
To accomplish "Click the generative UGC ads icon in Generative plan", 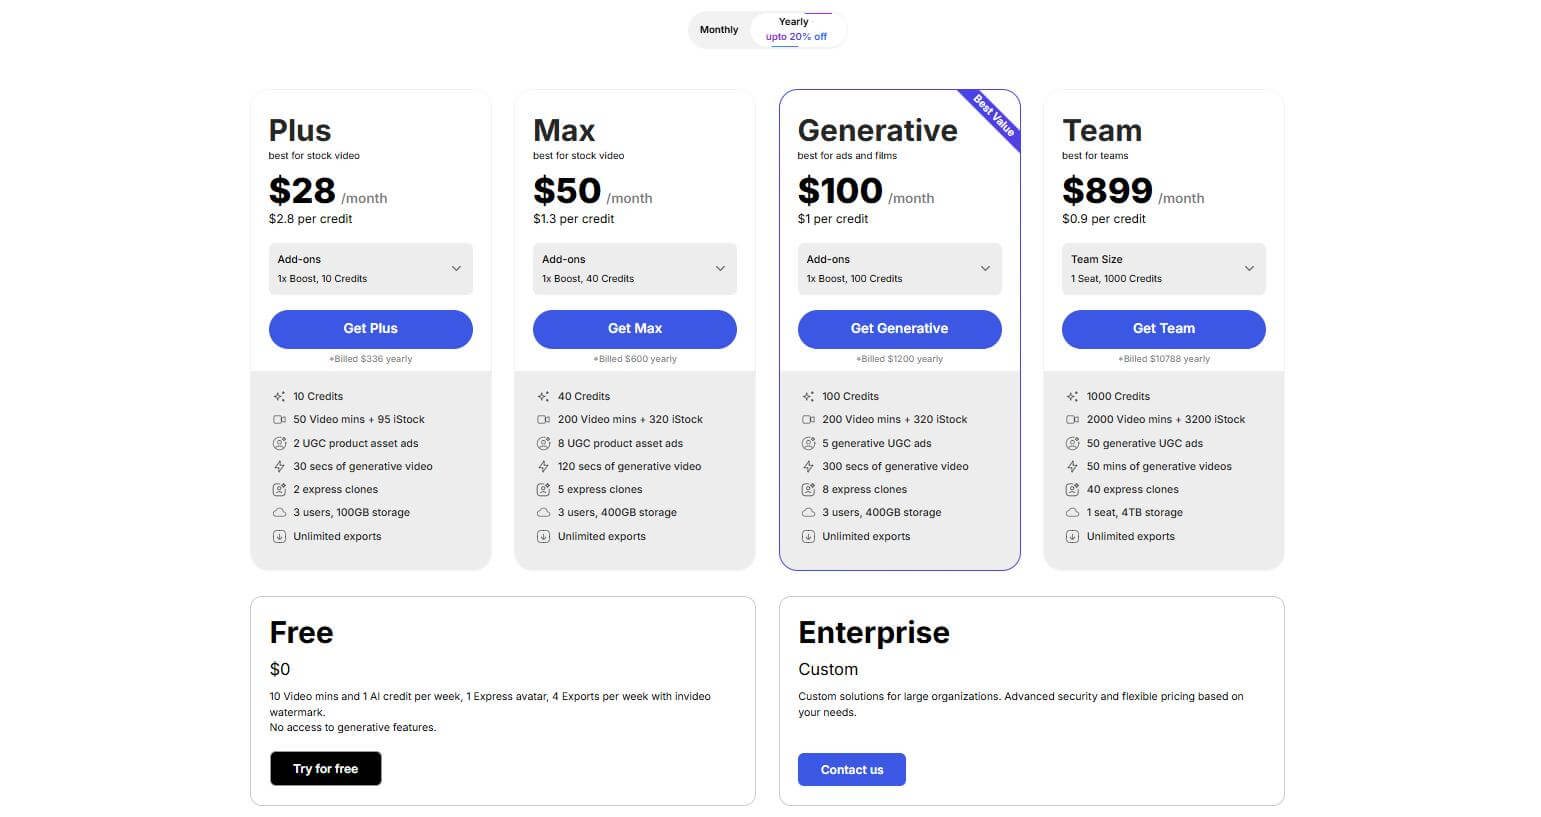I will (x=808, y=443).
